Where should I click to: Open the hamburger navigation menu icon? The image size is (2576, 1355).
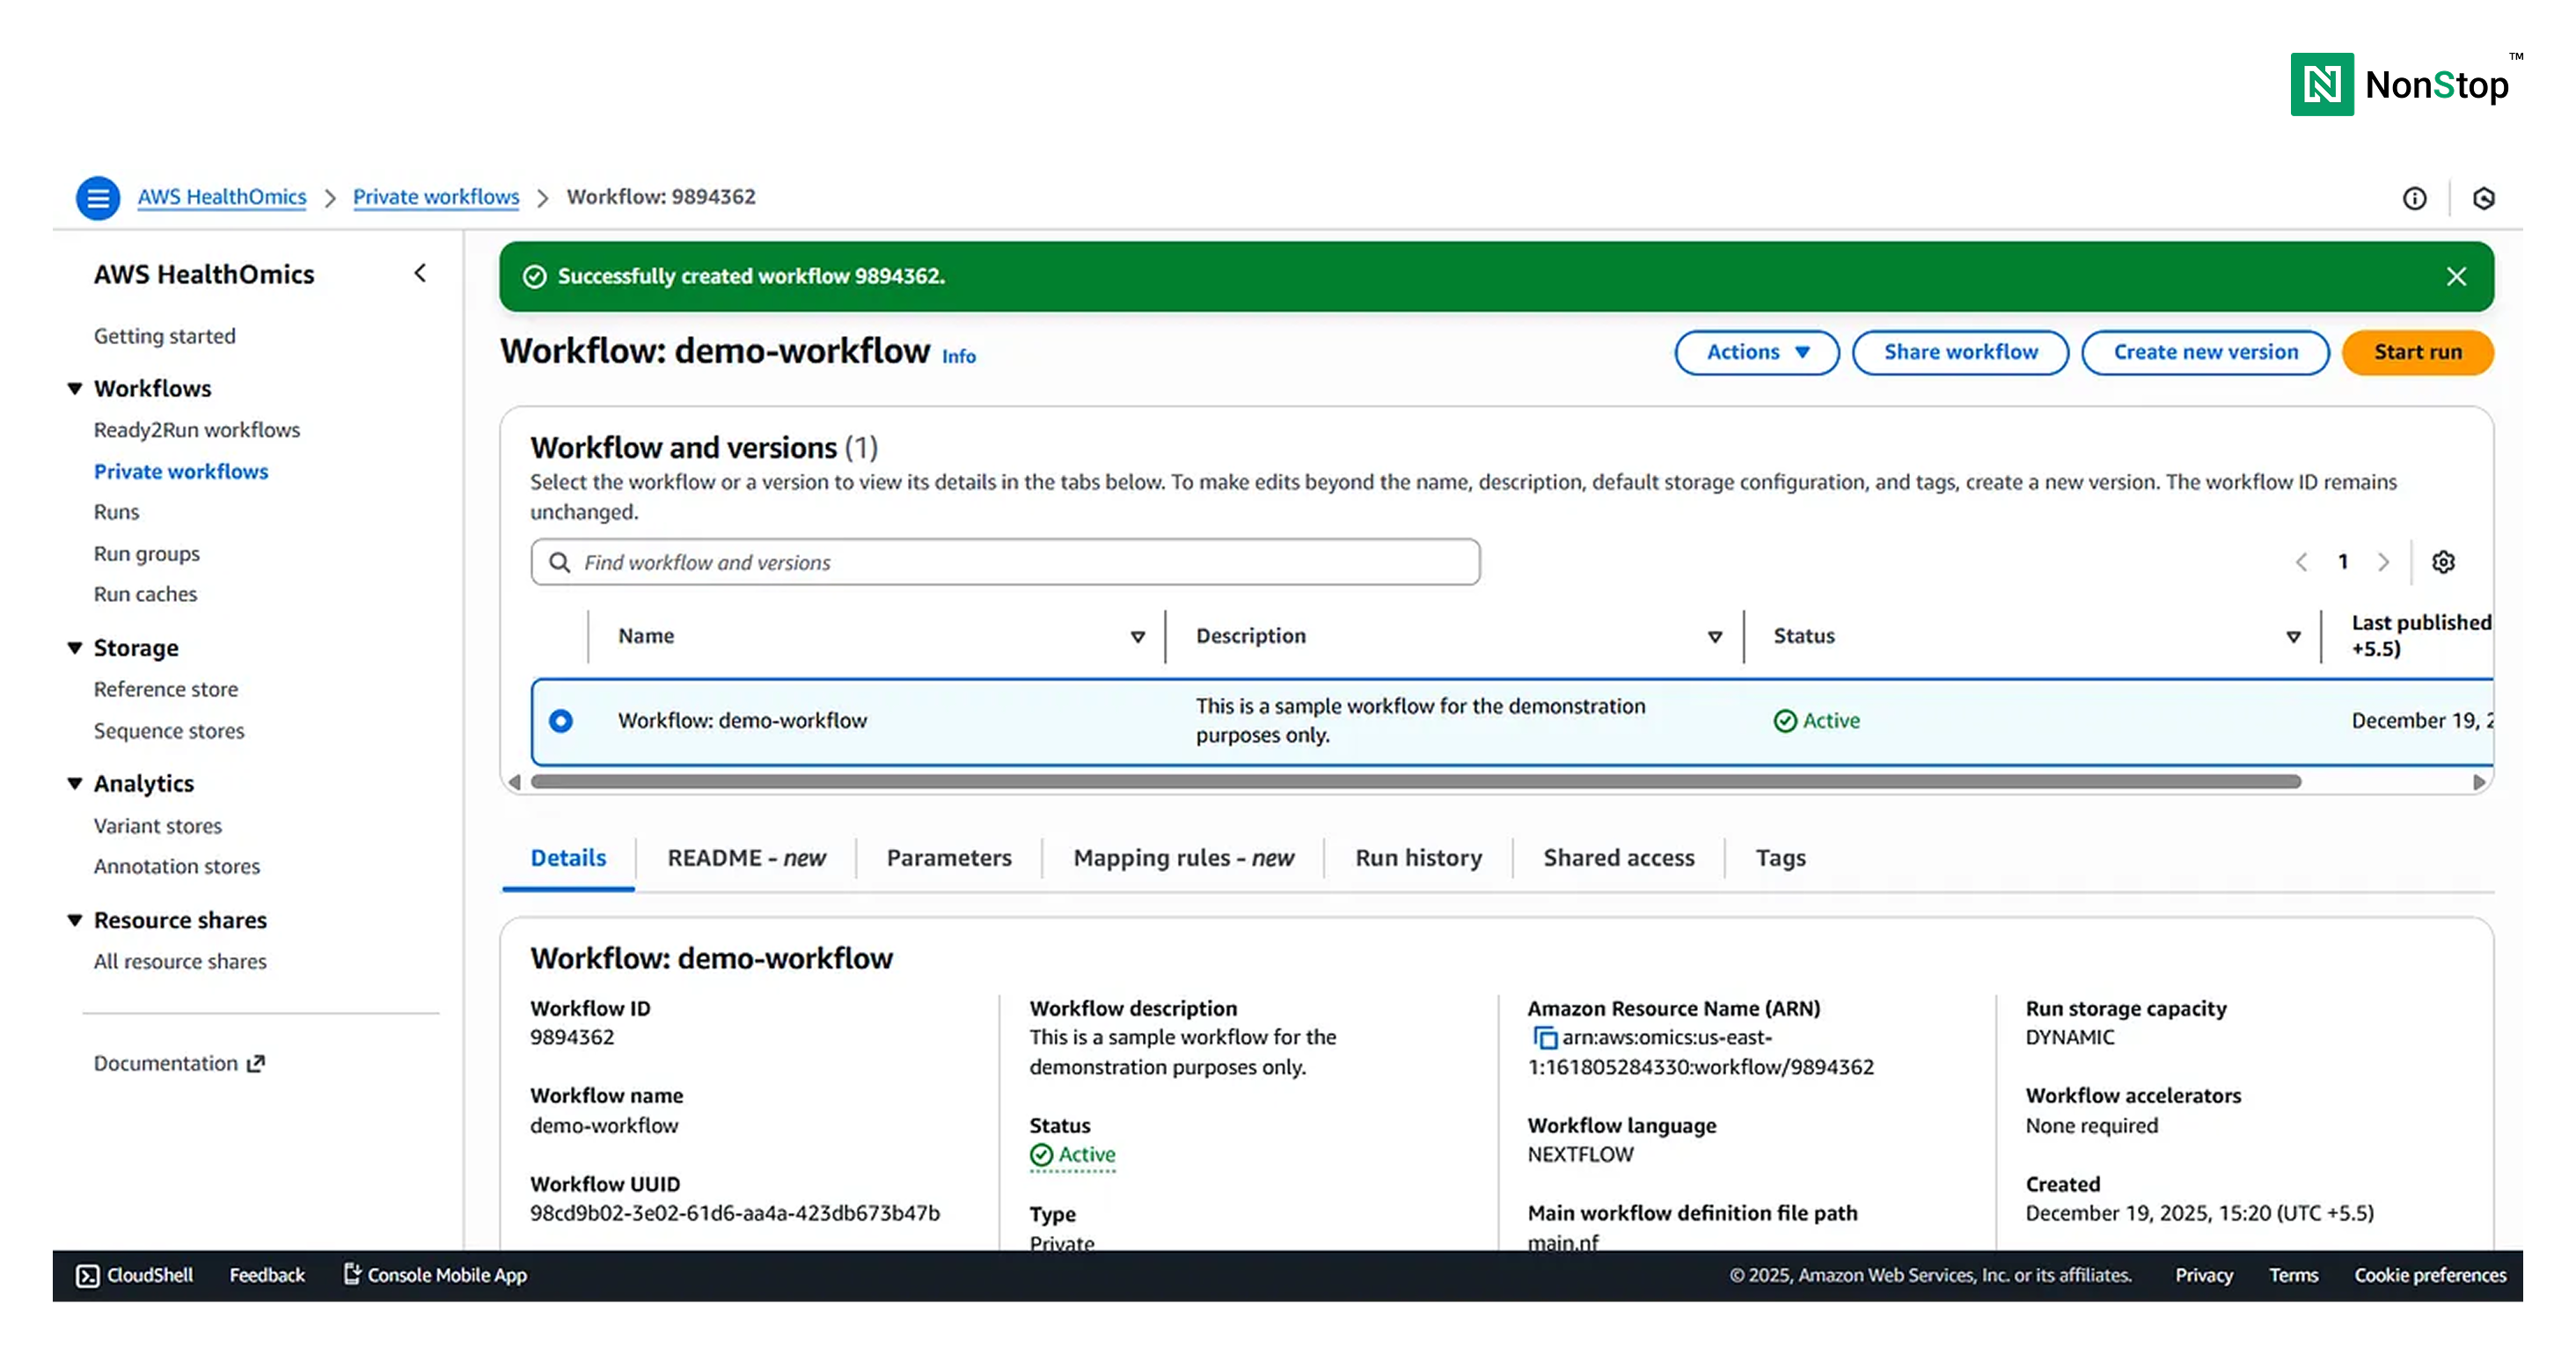click(x=97, y=198)
